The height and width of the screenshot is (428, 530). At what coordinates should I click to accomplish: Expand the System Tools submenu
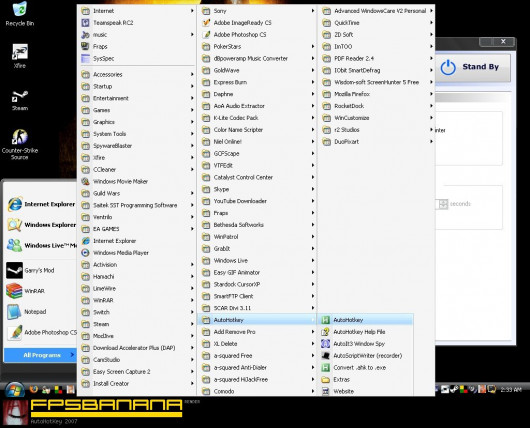click(138, 134)
